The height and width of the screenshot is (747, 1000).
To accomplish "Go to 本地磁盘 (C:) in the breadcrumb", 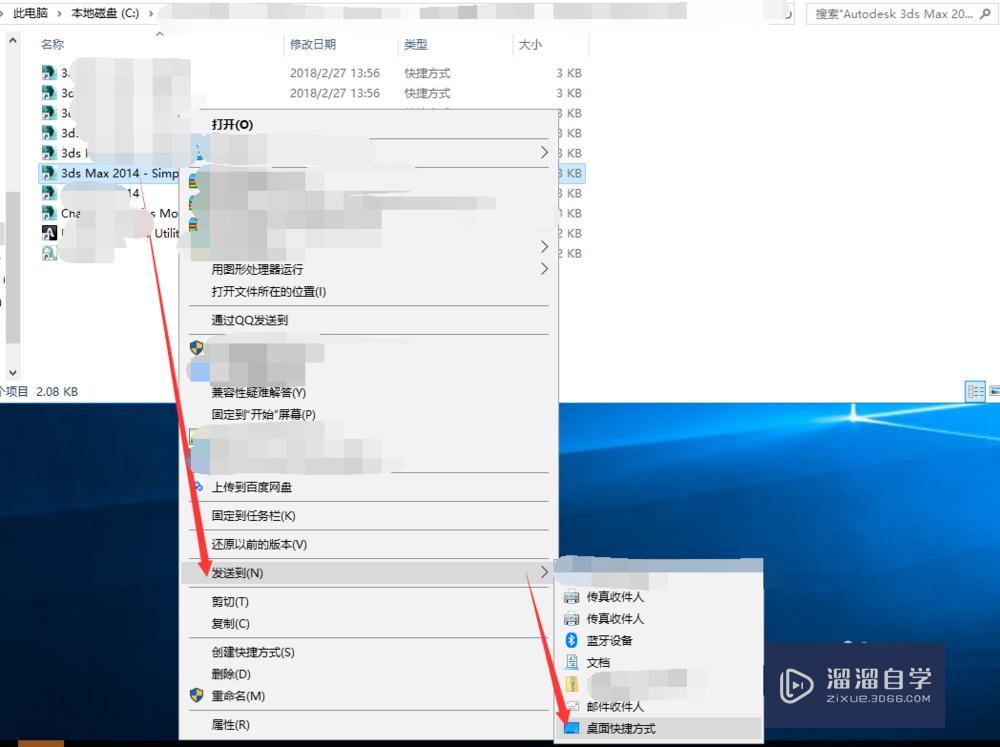I will pos(105,13).
